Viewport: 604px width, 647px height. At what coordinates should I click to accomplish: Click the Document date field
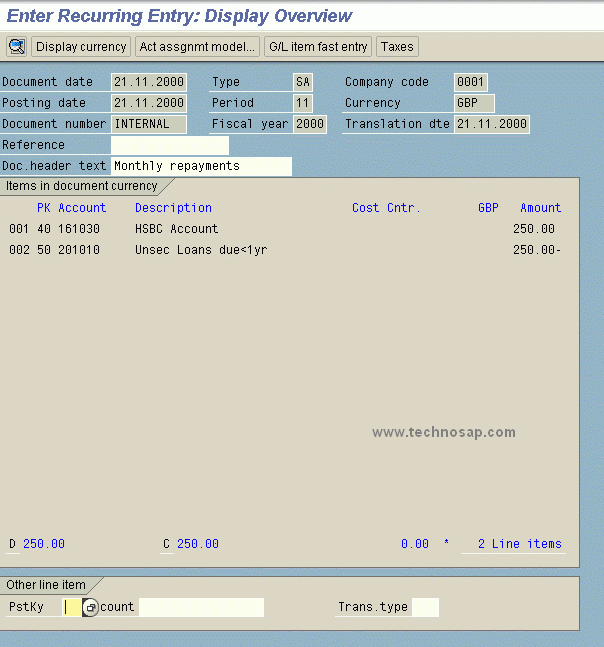(x=148, y=82)
